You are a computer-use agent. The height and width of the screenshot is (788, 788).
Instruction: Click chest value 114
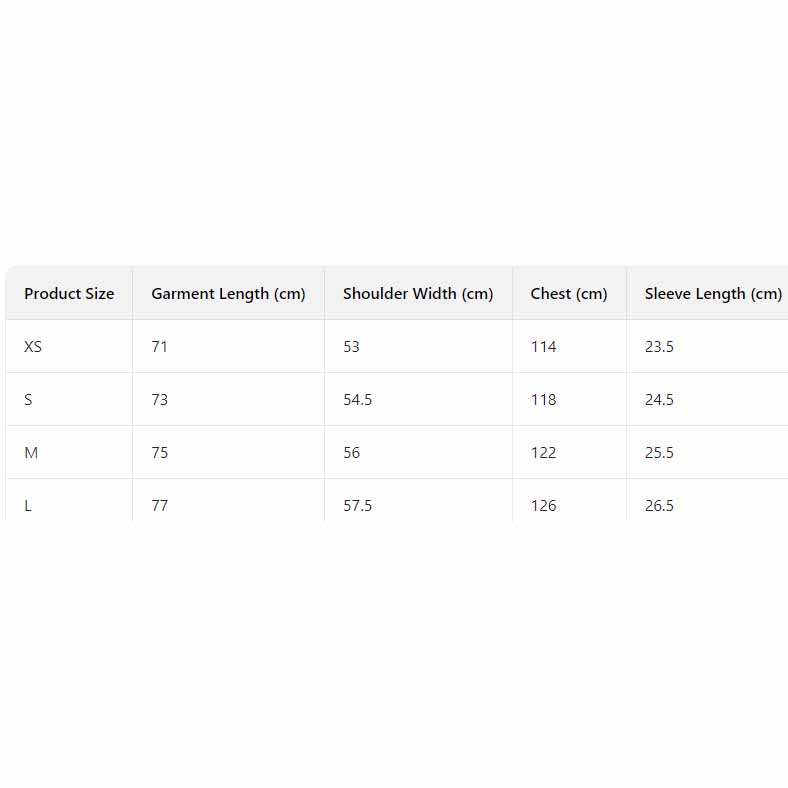tap(543, 347)
